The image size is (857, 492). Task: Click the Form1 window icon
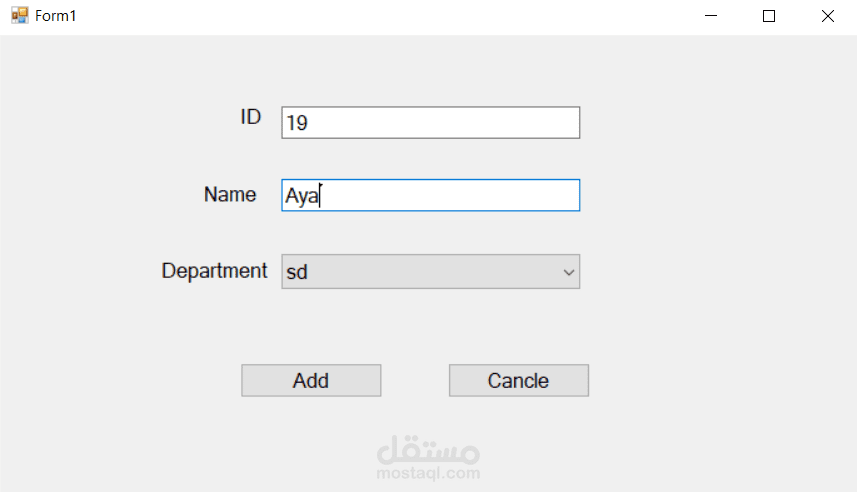(x=19, y=16)
